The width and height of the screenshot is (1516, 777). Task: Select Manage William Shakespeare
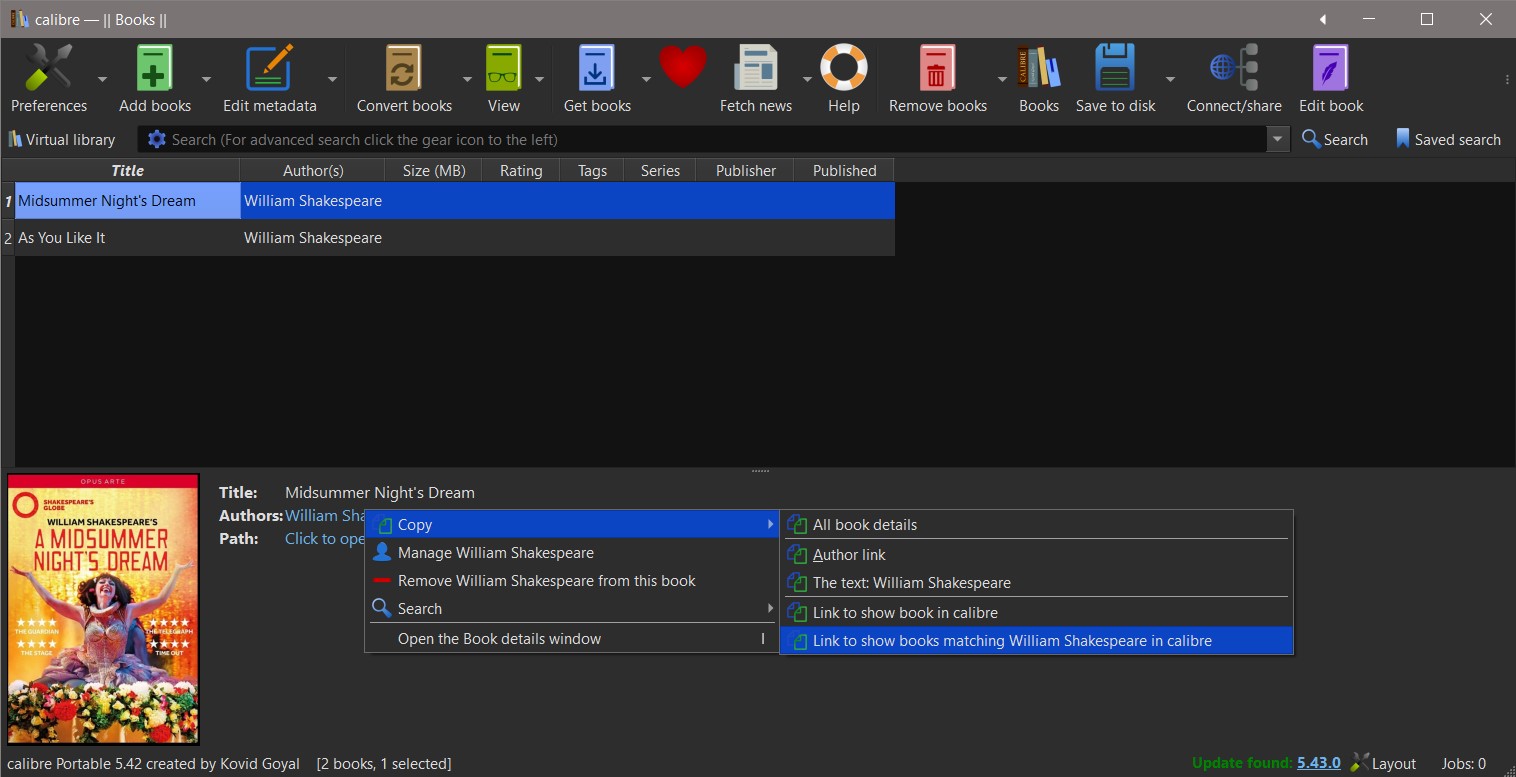point(572,552)
